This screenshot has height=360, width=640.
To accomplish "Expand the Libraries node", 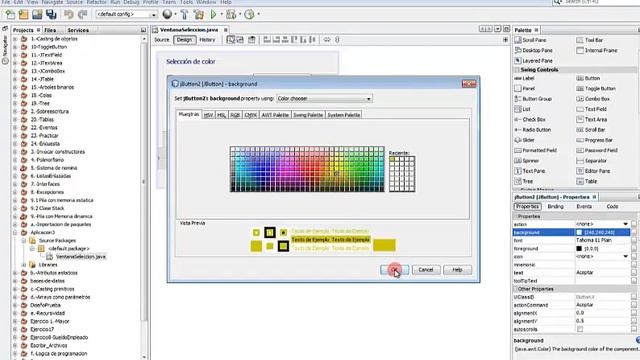I will [x=24, y=264].
